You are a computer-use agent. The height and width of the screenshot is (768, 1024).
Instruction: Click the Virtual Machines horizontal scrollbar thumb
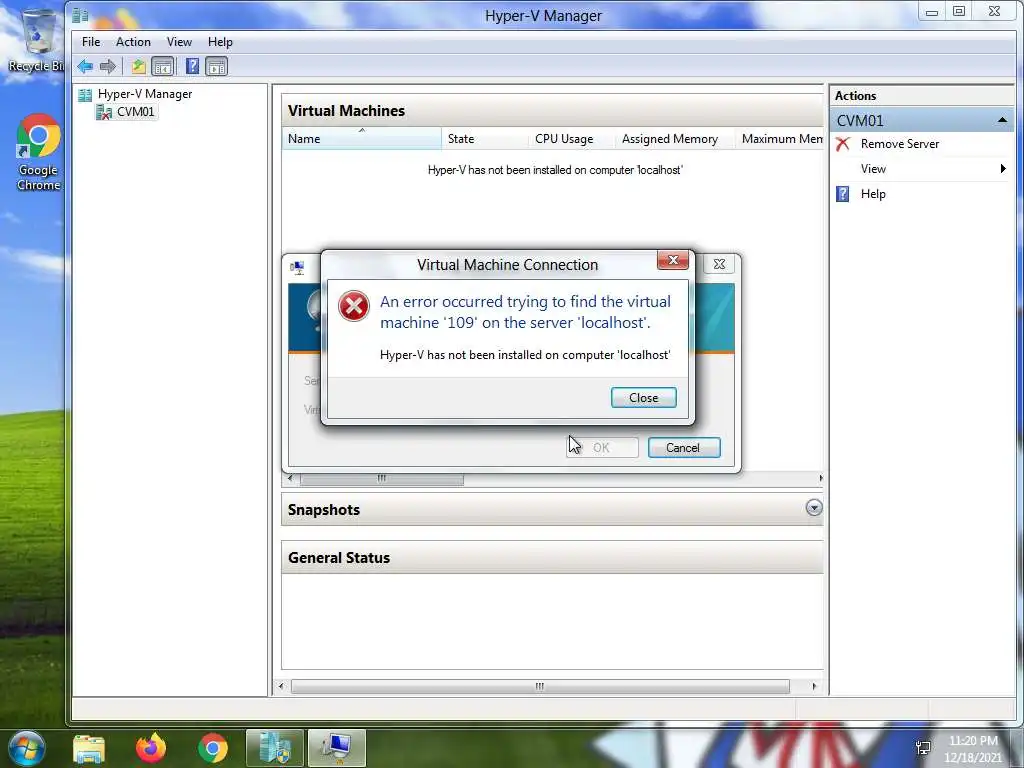381,479
